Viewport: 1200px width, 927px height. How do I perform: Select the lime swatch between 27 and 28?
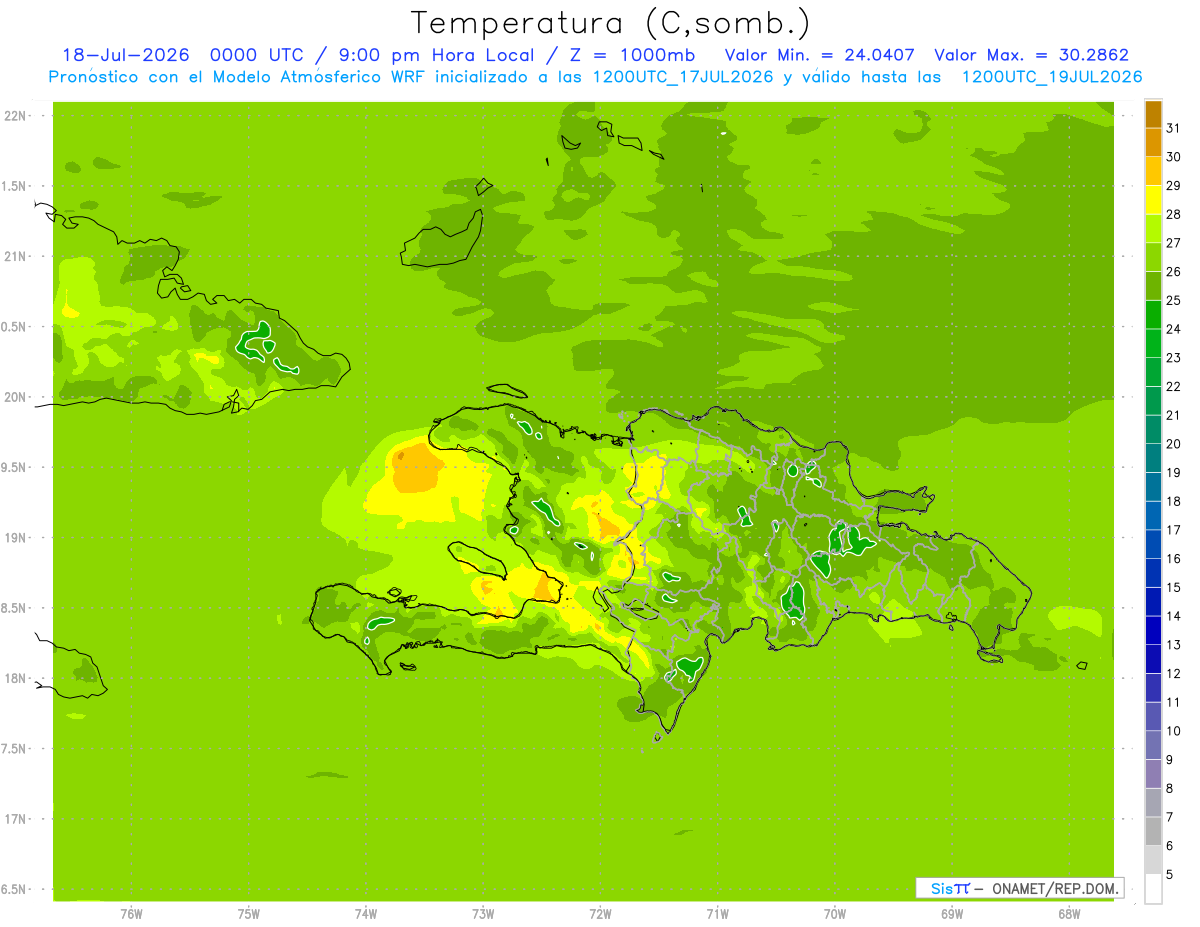tap(1153, 229)
